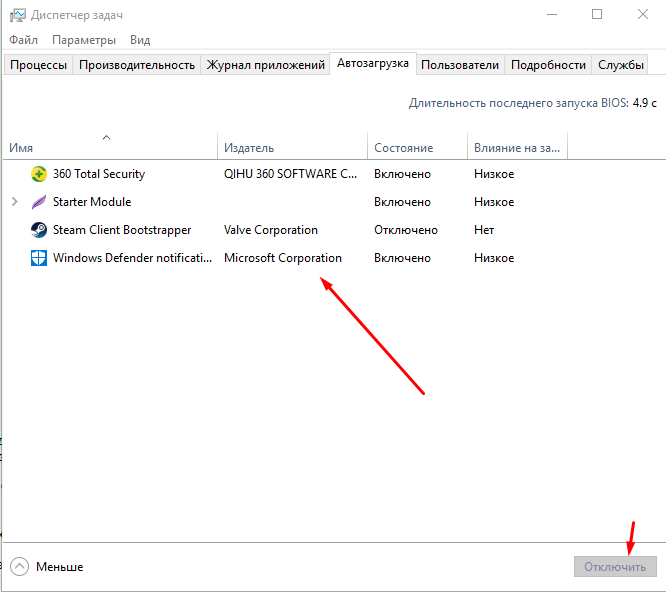Viewport: 666px width, 592px height.
Task: Sort by the Издатель column header
Action: (292, 146)
